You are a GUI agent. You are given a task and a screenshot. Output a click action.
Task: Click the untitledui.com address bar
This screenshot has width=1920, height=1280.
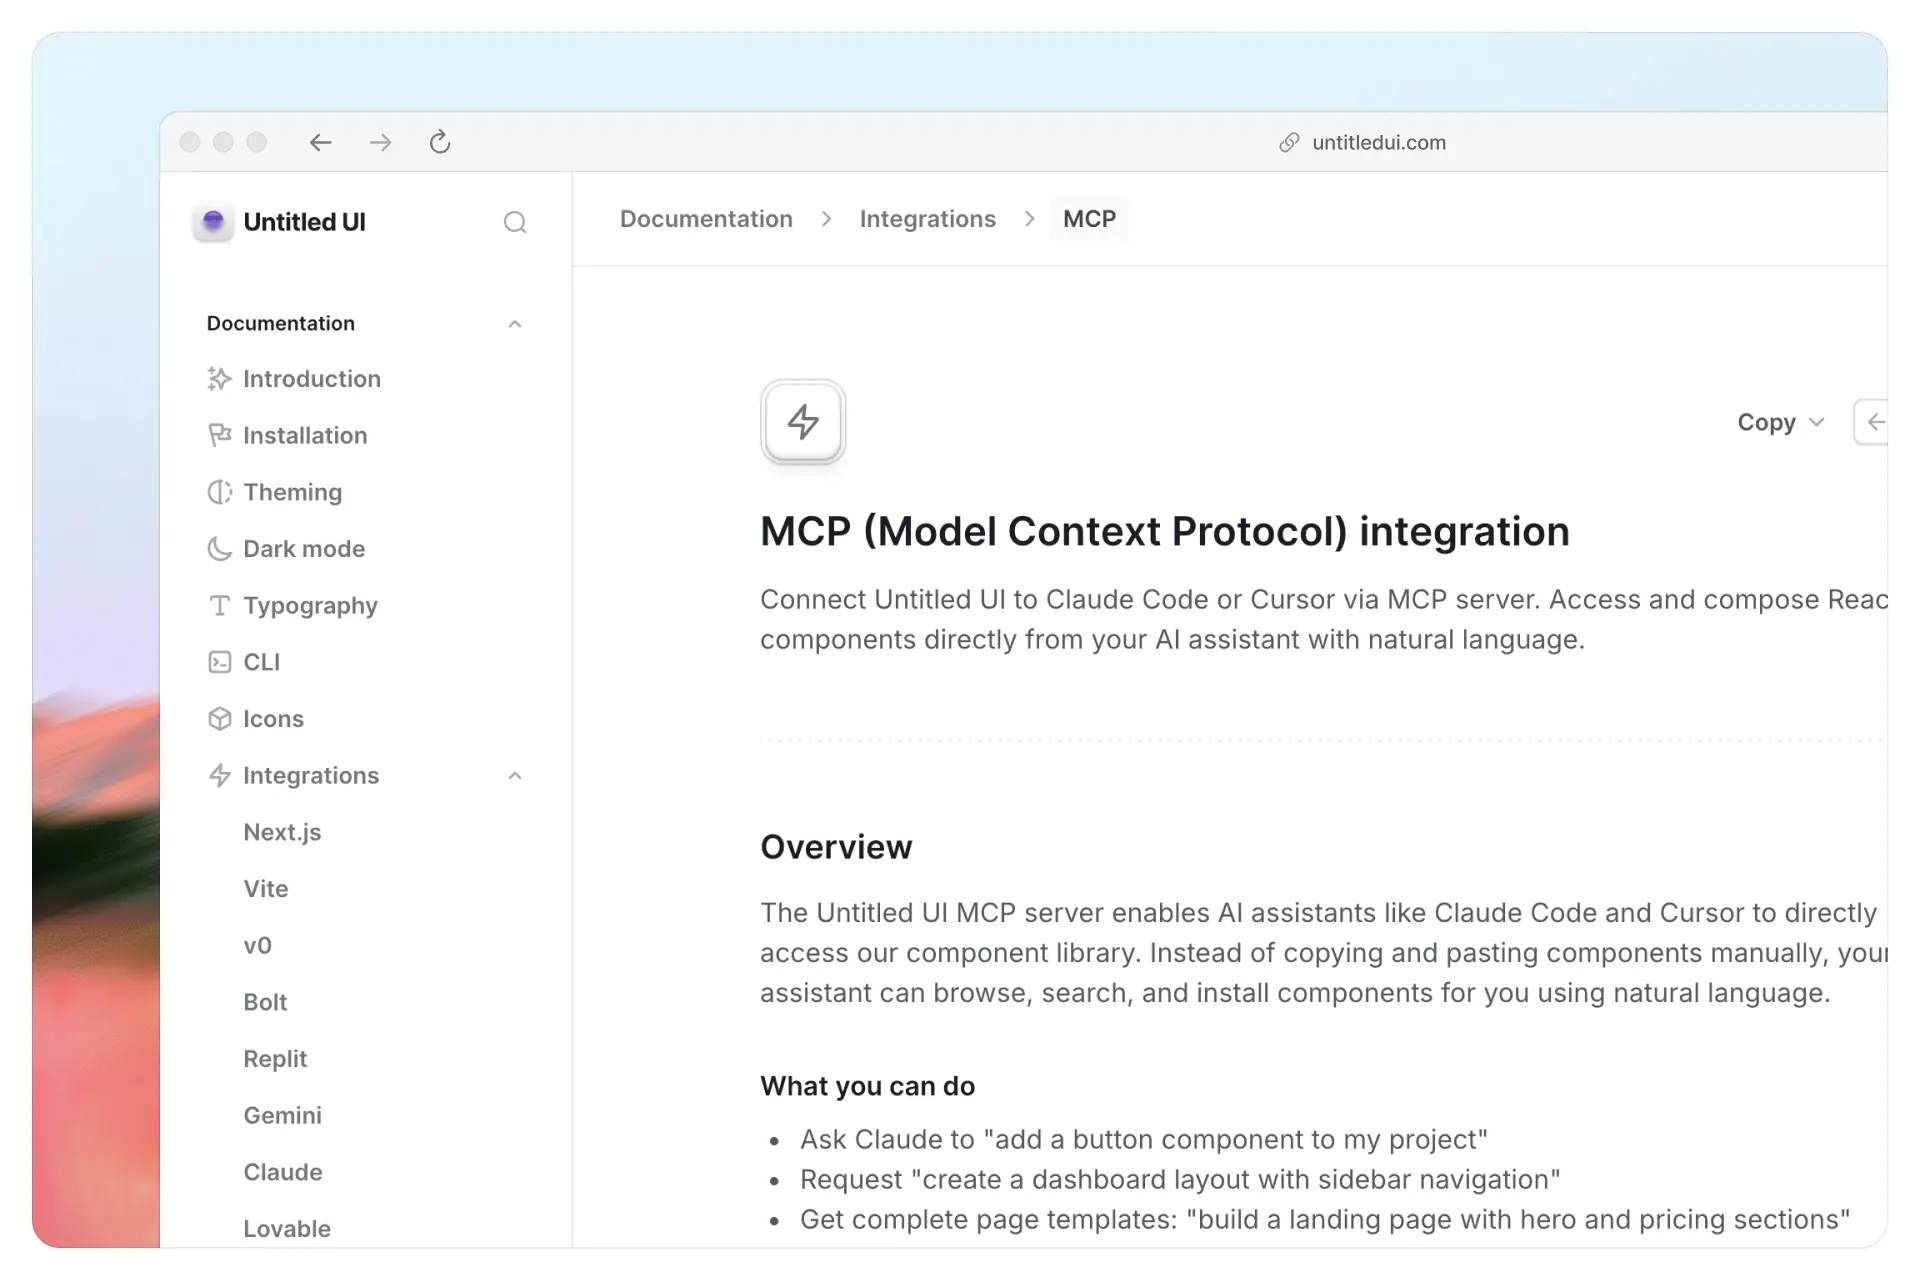[1379, 142]
